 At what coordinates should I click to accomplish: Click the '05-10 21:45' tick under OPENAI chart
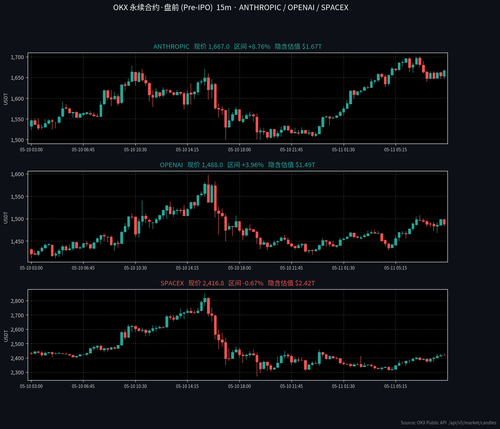291,268
